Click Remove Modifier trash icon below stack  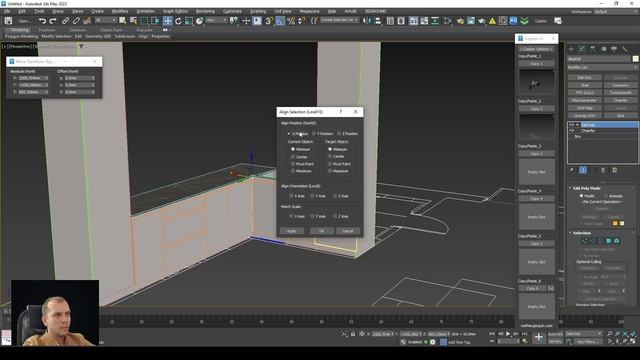pos(603,170)
